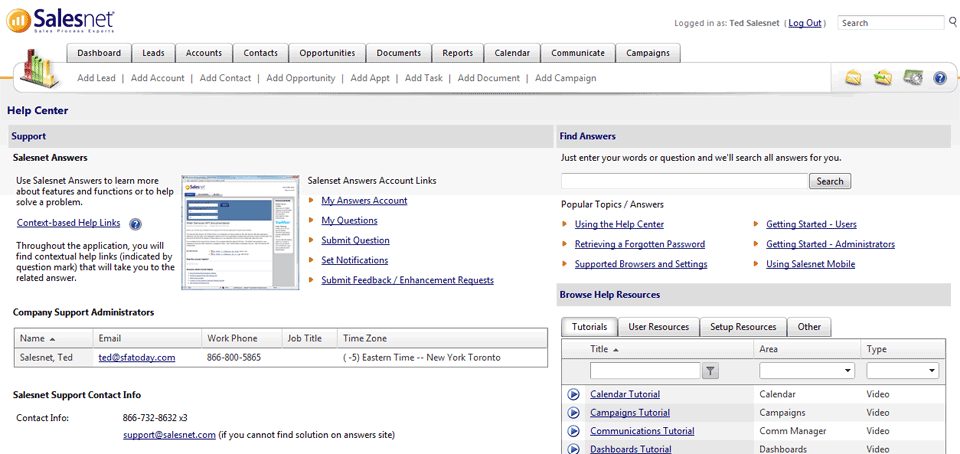Click Add Lead shortcut

[96, 78]
